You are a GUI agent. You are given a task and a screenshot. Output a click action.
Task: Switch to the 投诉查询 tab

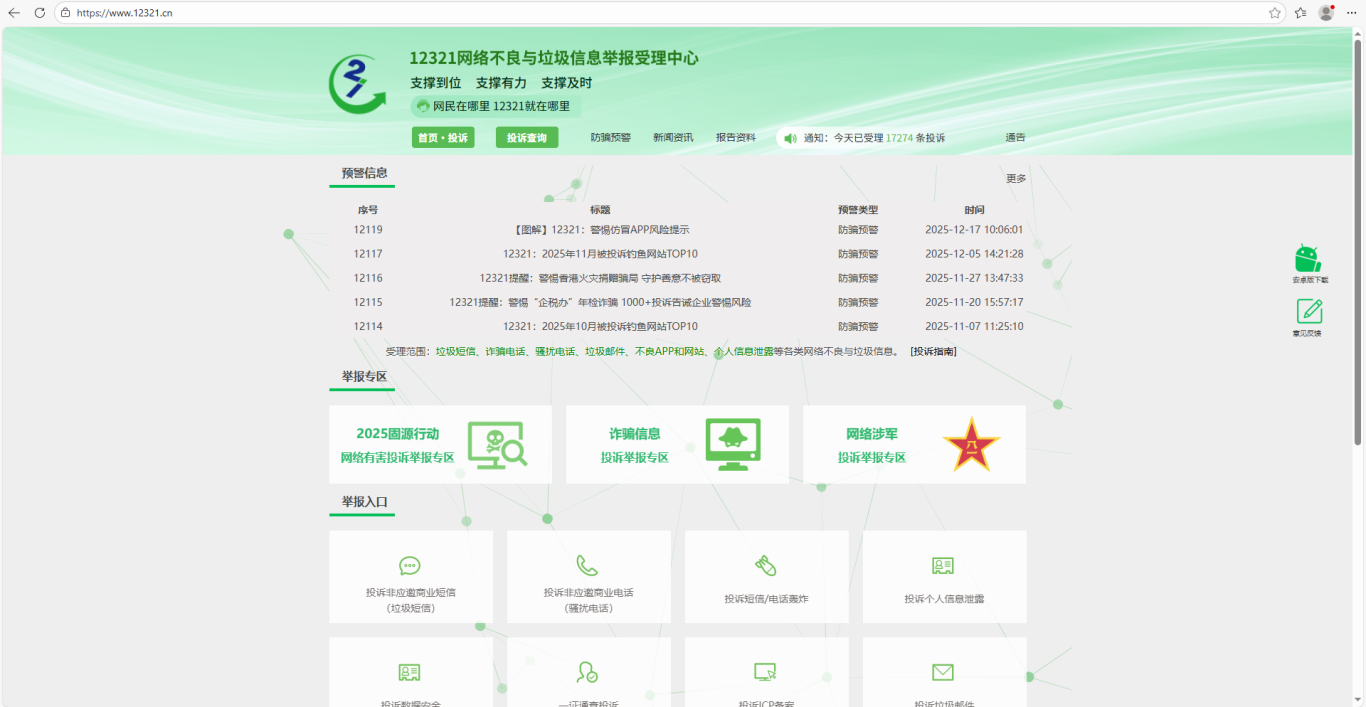pyautogui.click(x=527, y=138)
